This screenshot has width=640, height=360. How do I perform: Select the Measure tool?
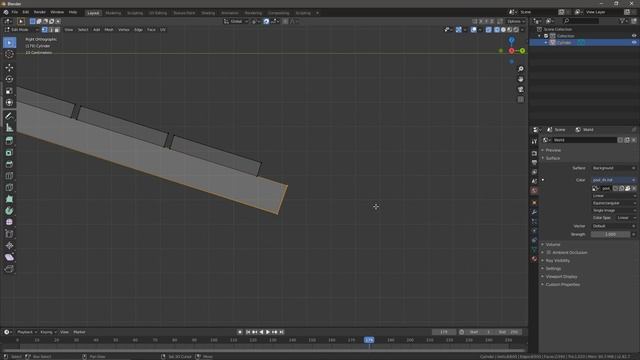point(9,128)
